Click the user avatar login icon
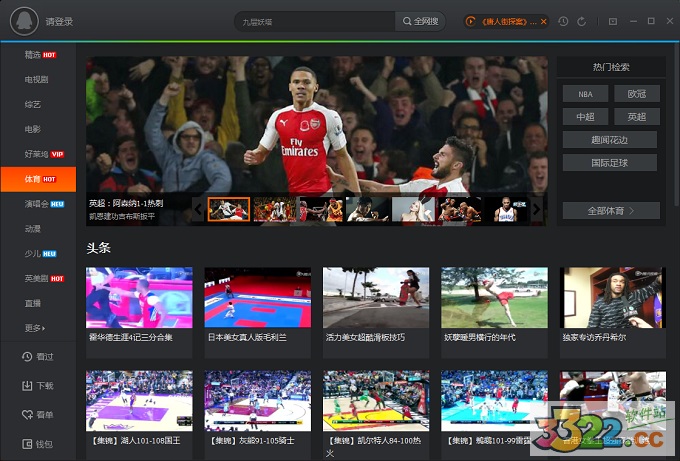 tap(24, 21)
